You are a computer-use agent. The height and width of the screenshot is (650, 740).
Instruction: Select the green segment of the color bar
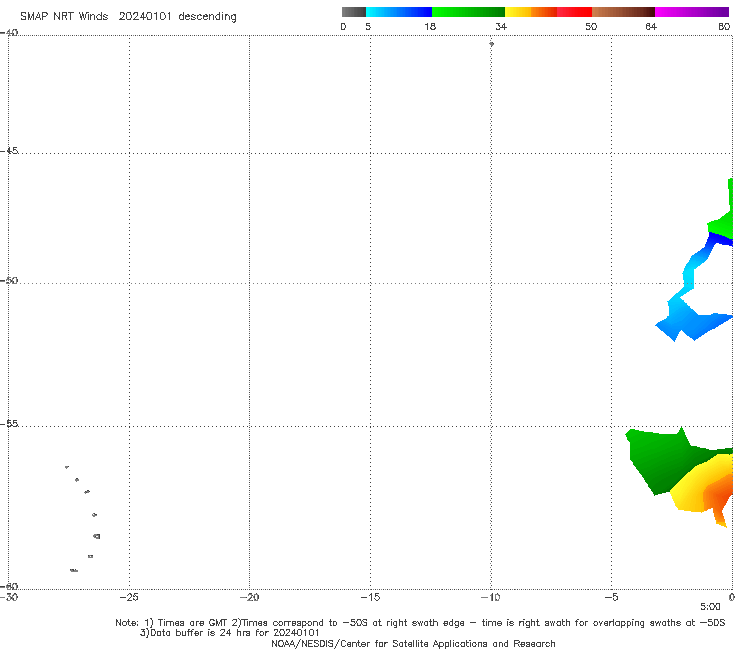click(x=468, y=12)
